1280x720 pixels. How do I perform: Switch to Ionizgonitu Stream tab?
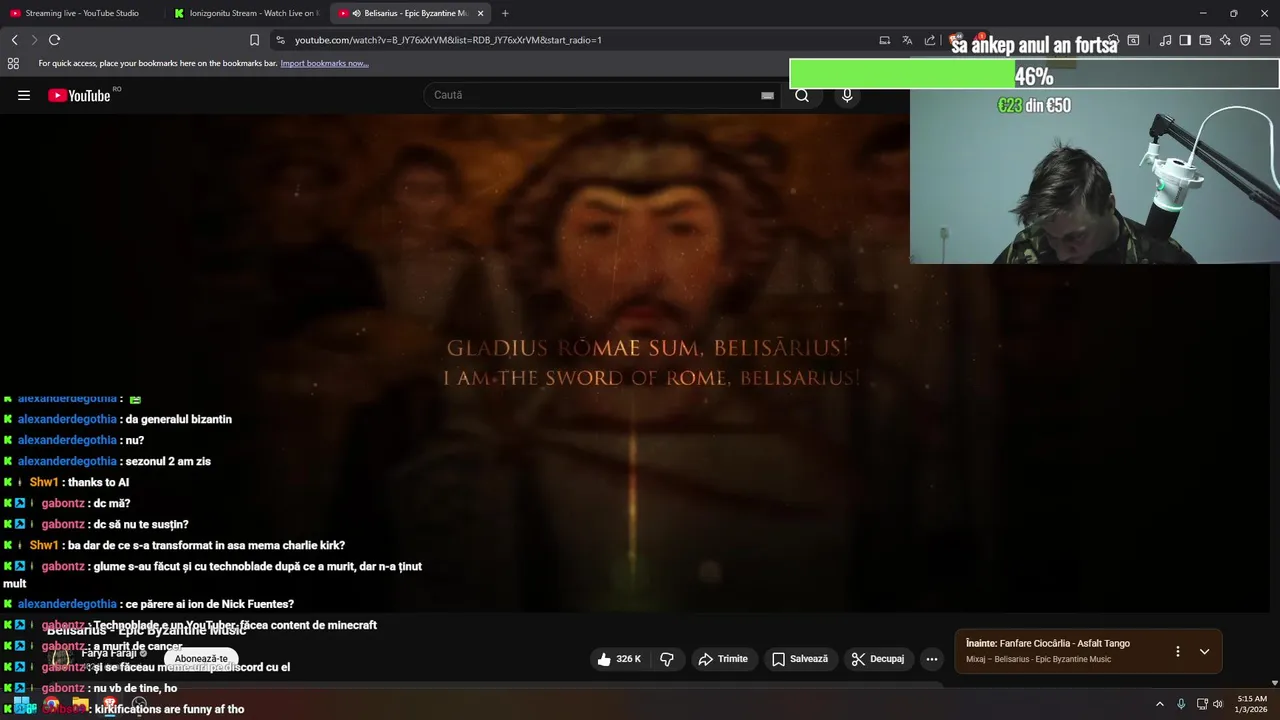click(x=247, y=13)
